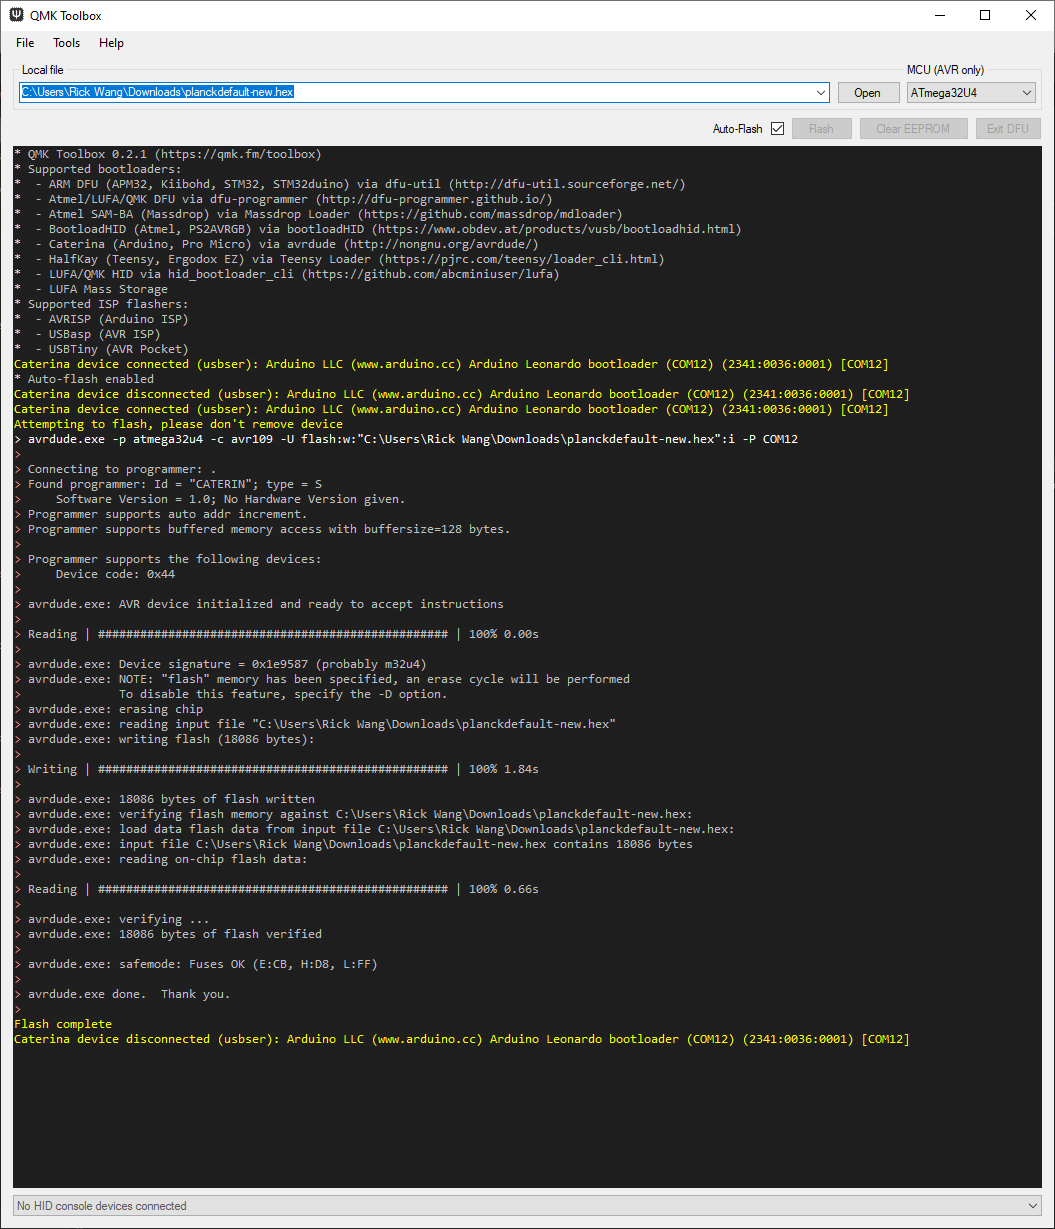Click the Open button to browse hex files

point(868,91)
